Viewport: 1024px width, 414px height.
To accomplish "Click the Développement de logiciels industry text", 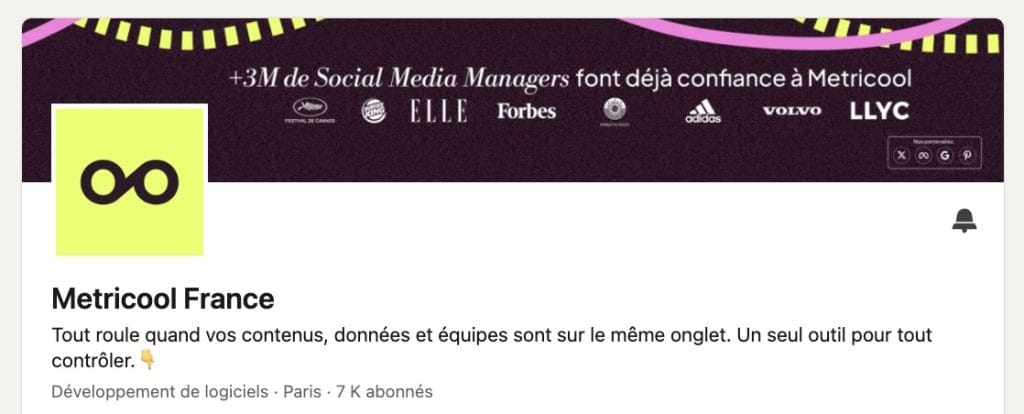I will click(x=160, y=392).
